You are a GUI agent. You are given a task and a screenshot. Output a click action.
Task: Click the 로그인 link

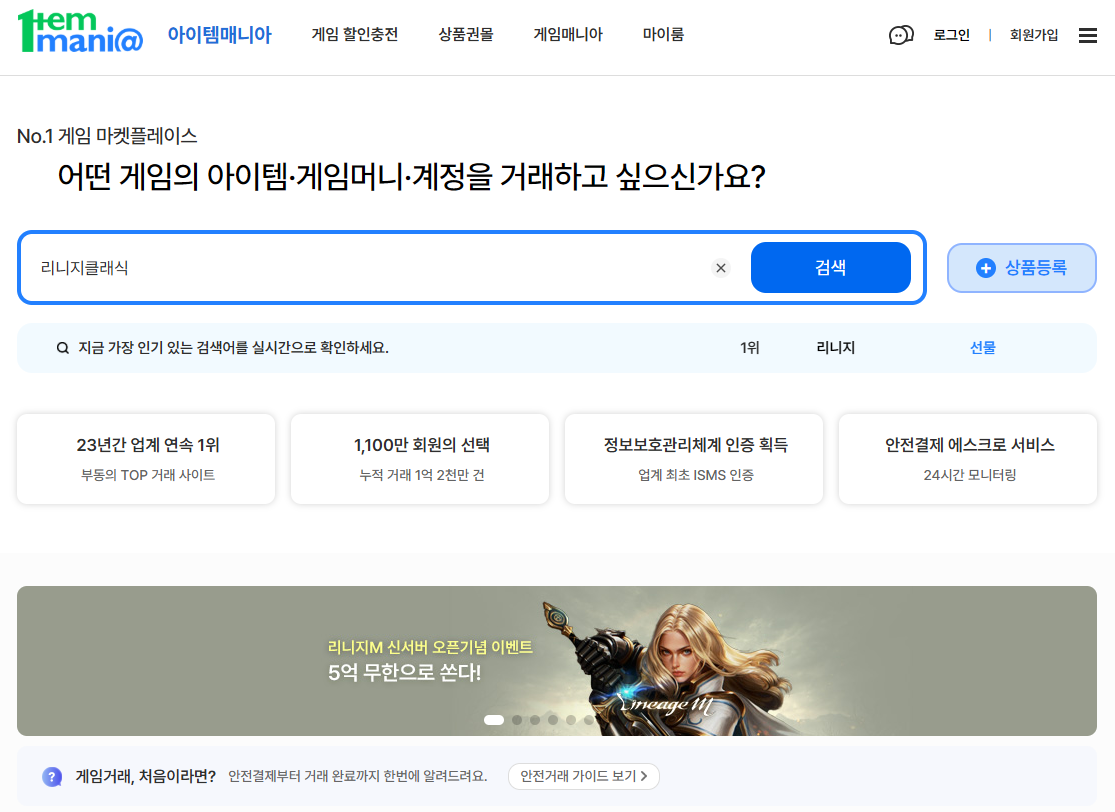click(951, 35)
